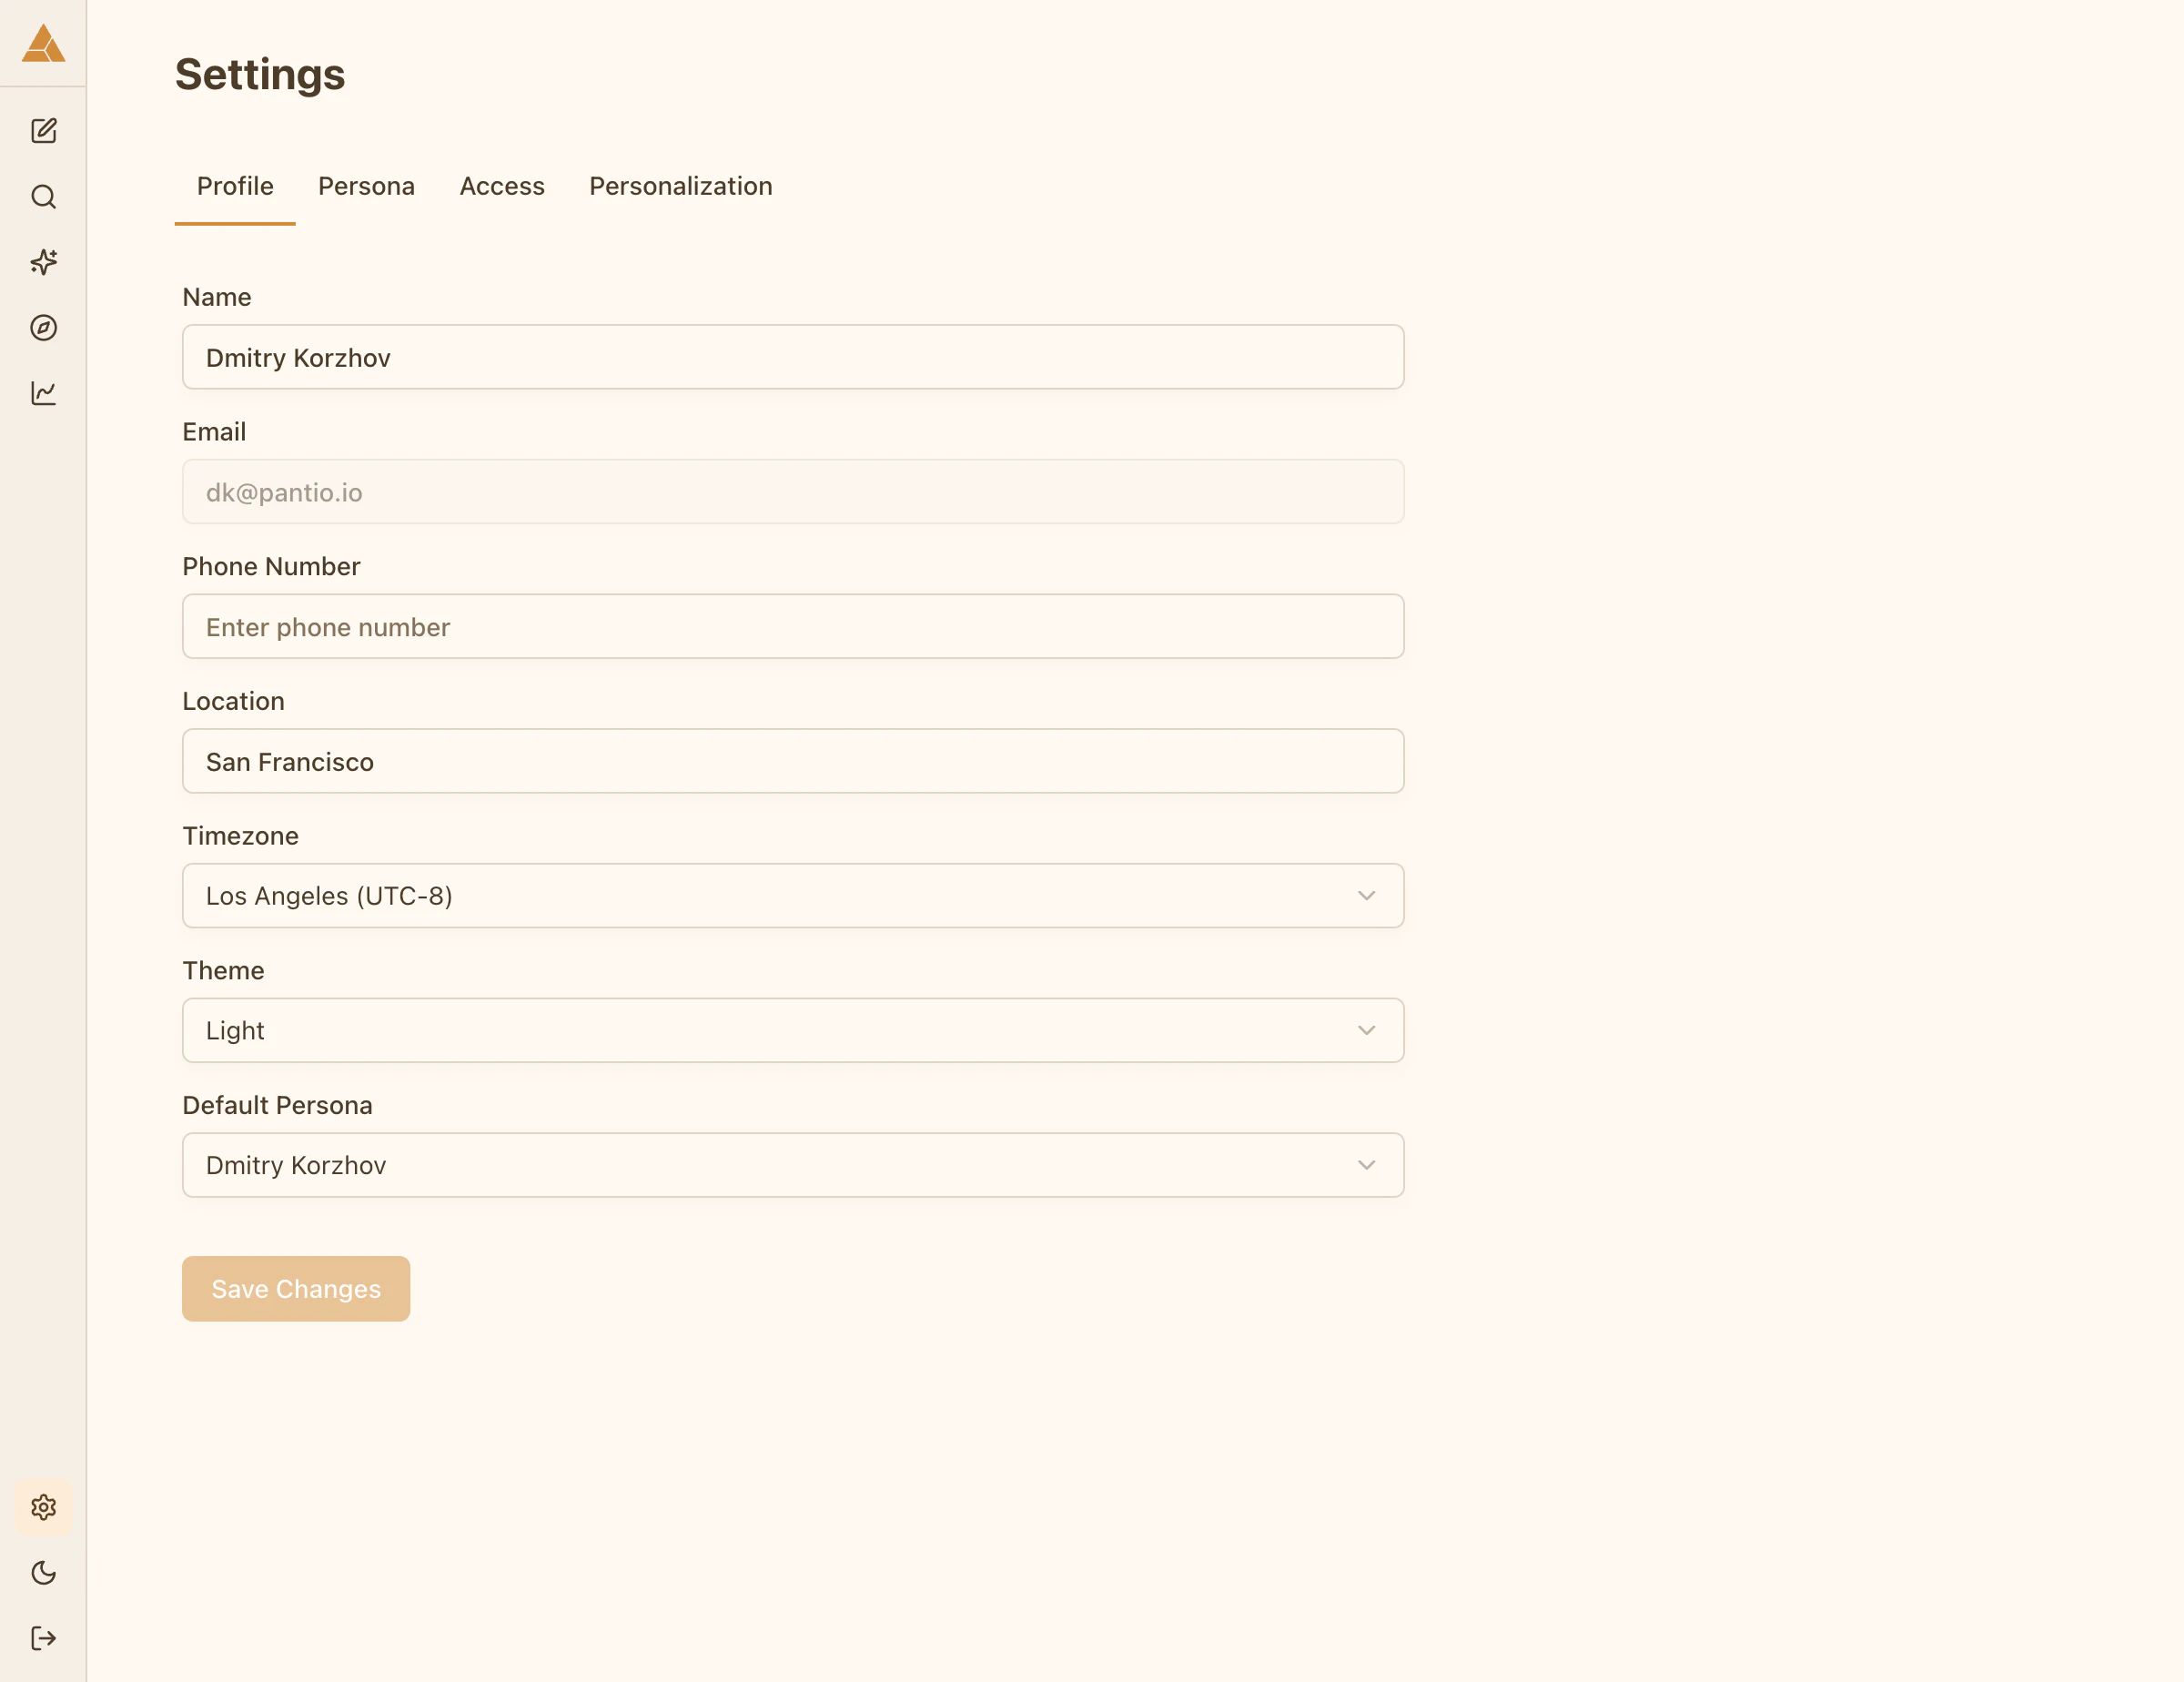Open the Timezone dropdown
The width and height of the screenshot is (2184, 1682).
point(793,895)
